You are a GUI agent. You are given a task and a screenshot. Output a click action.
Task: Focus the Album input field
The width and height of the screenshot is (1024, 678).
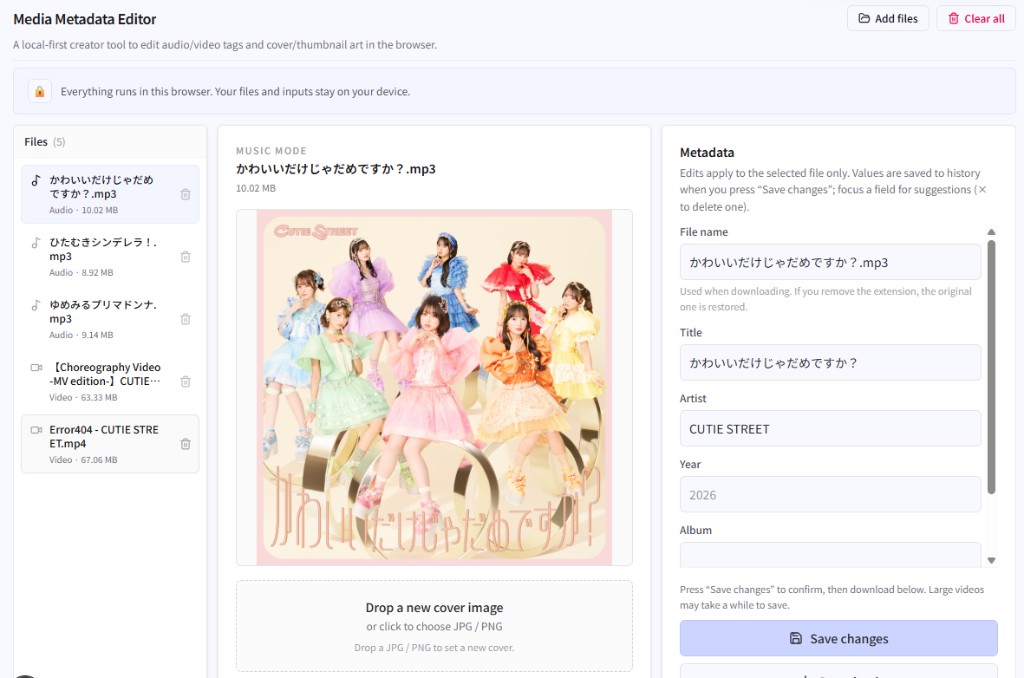click(x=830, y=555)
